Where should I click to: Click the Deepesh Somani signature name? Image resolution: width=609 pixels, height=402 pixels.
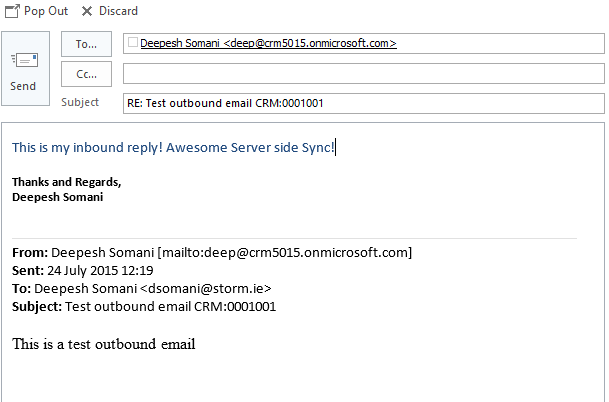(58, 197)
